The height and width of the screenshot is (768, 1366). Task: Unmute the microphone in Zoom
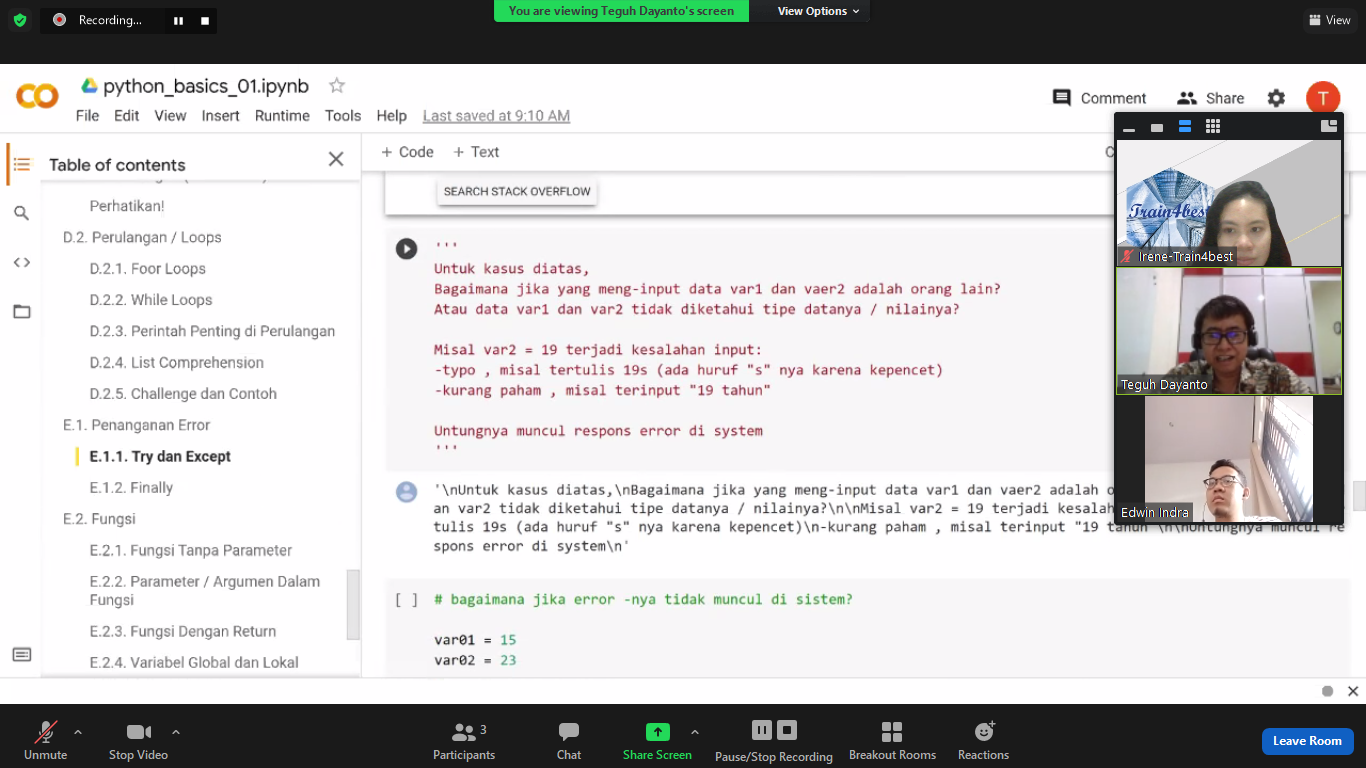point(45,741)
